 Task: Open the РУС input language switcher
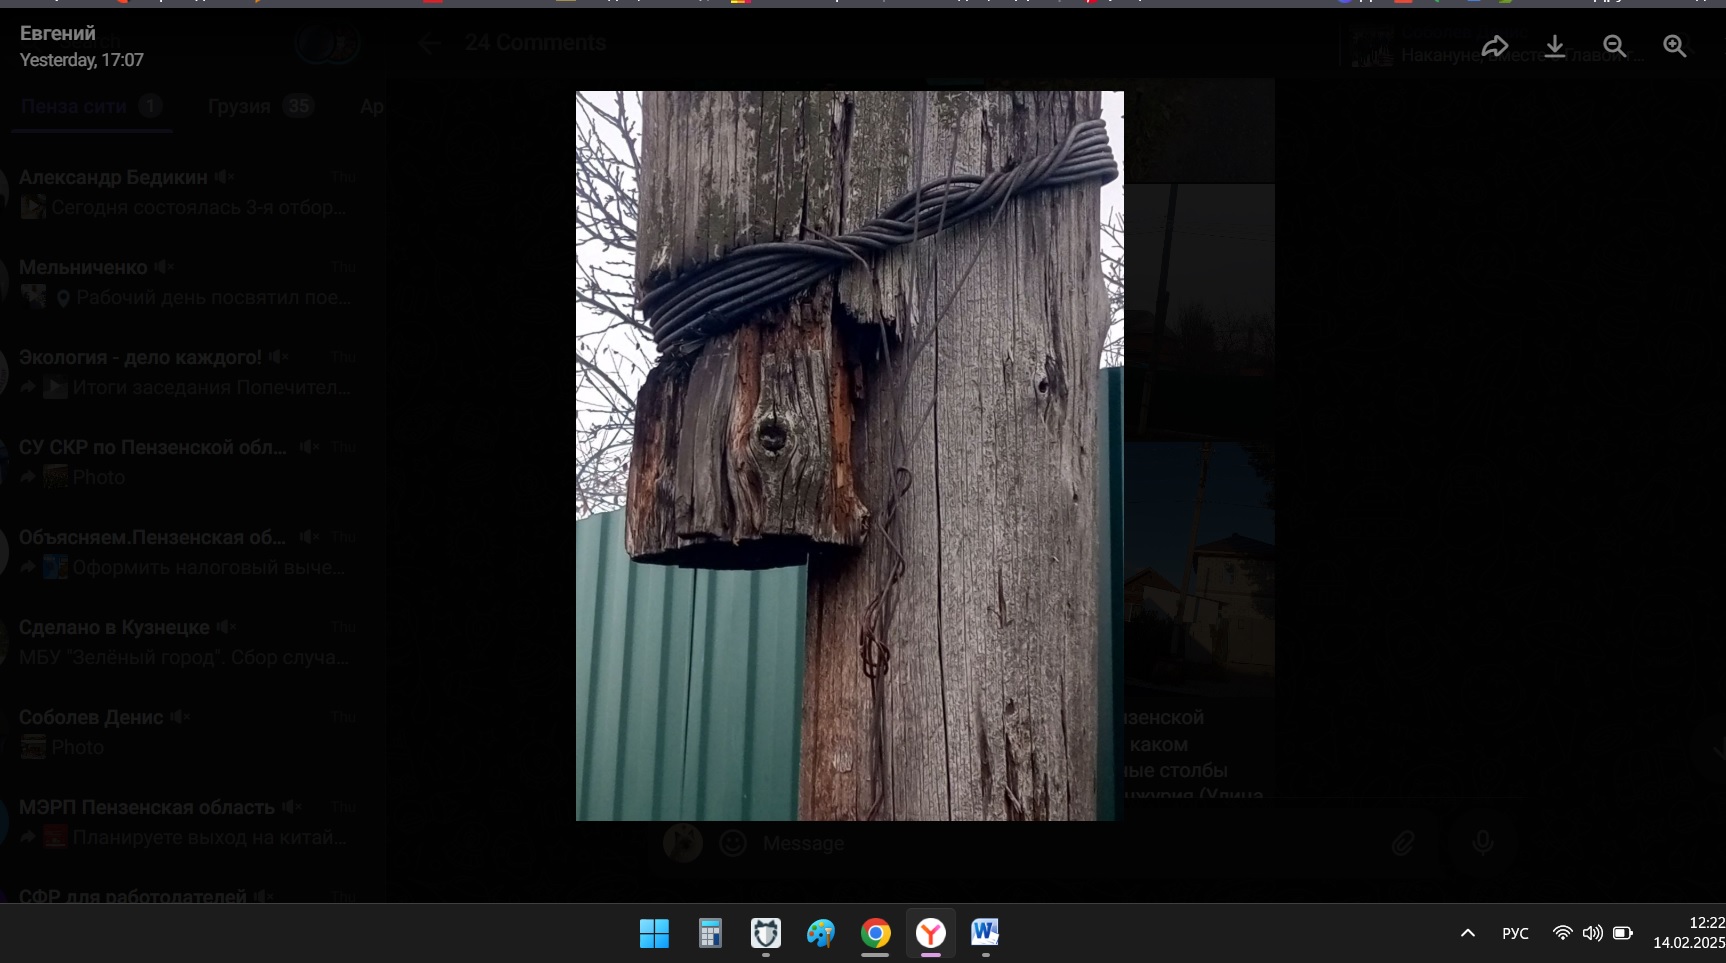tap(1515, 933)
